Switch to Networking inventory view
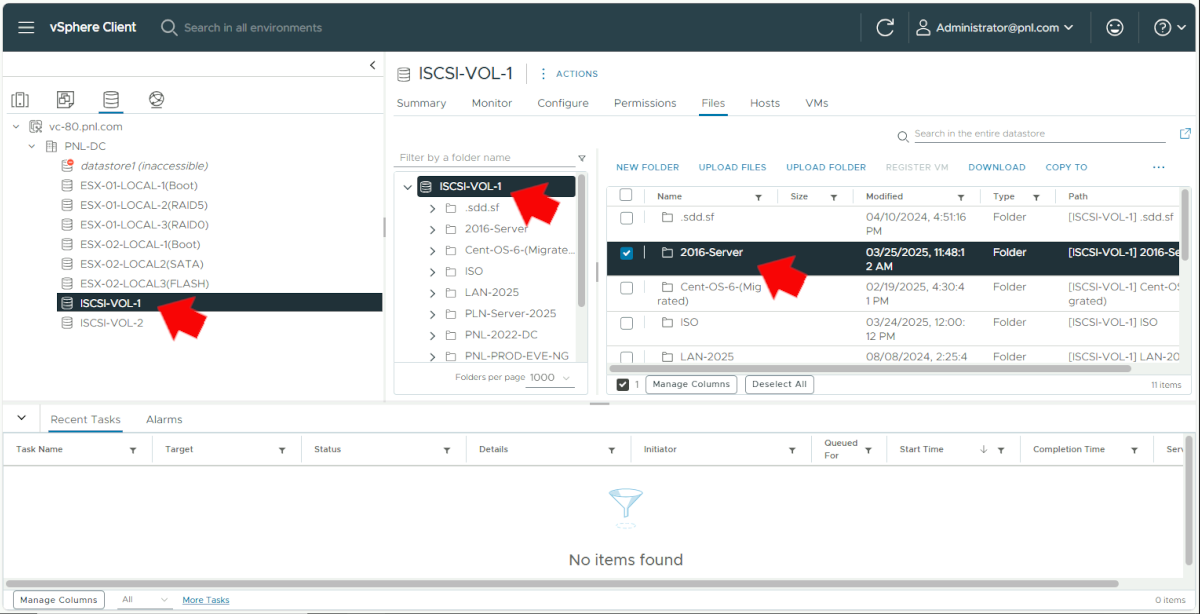1200x614 pixels. (156, 99)
